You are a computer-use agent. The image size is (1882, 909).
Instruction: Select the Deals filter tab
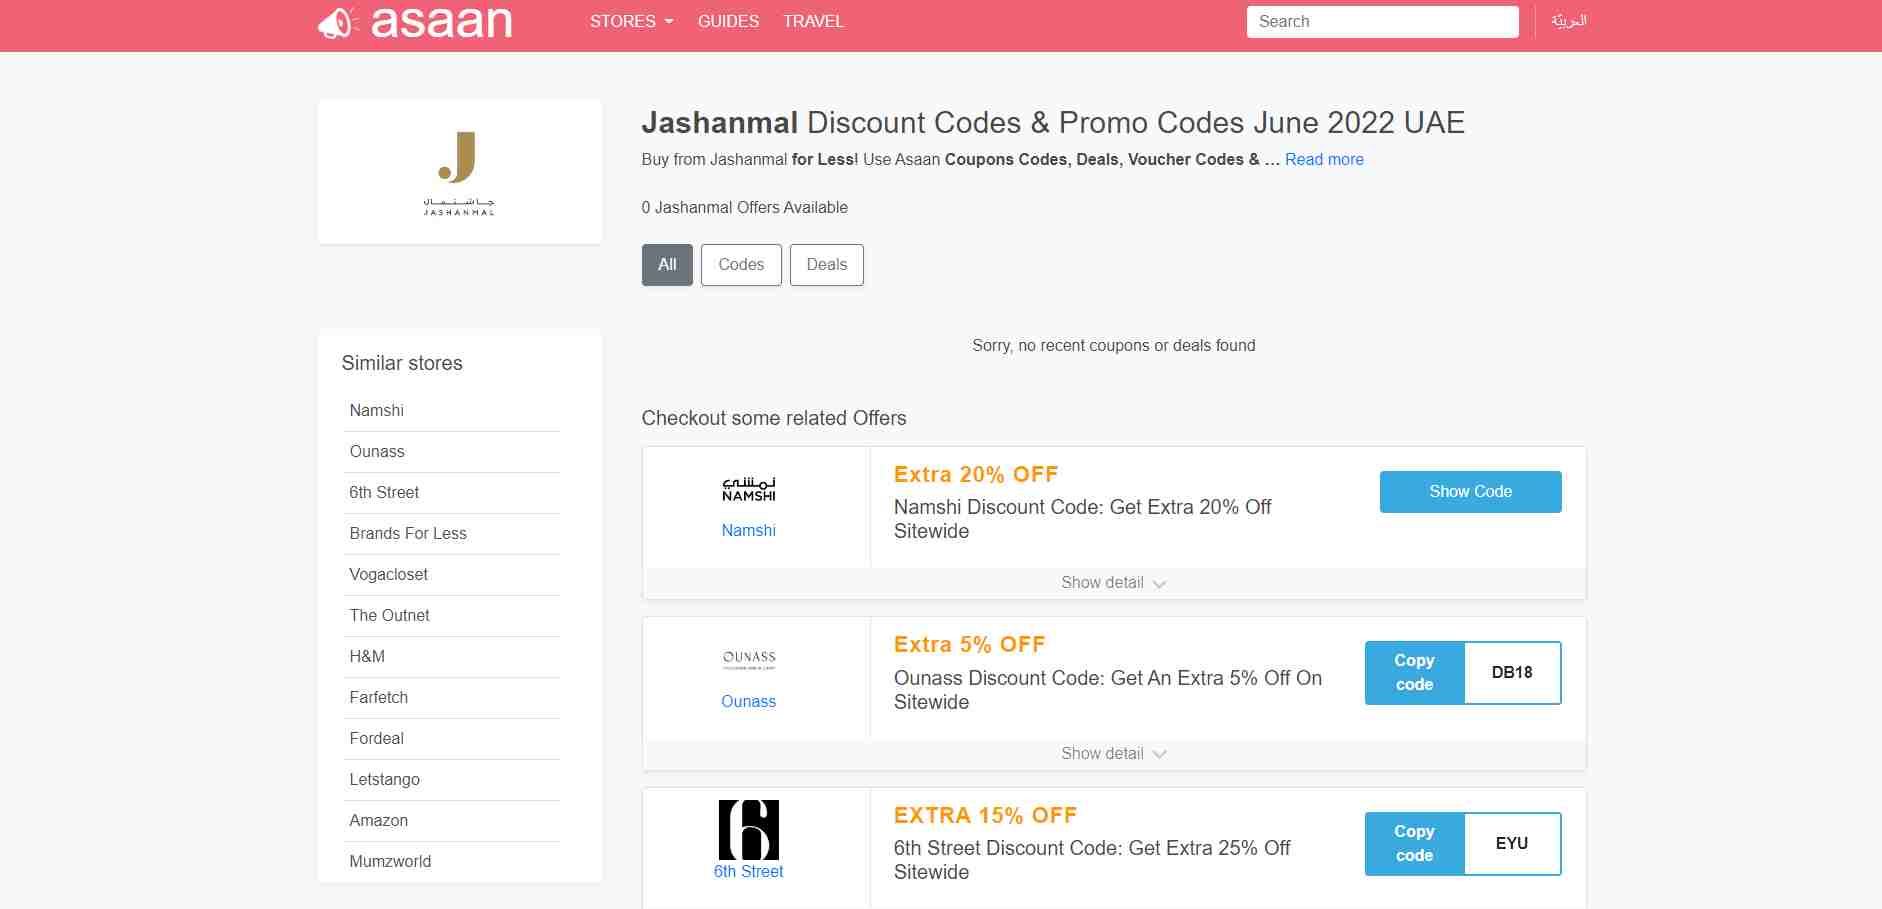[826, 265]
